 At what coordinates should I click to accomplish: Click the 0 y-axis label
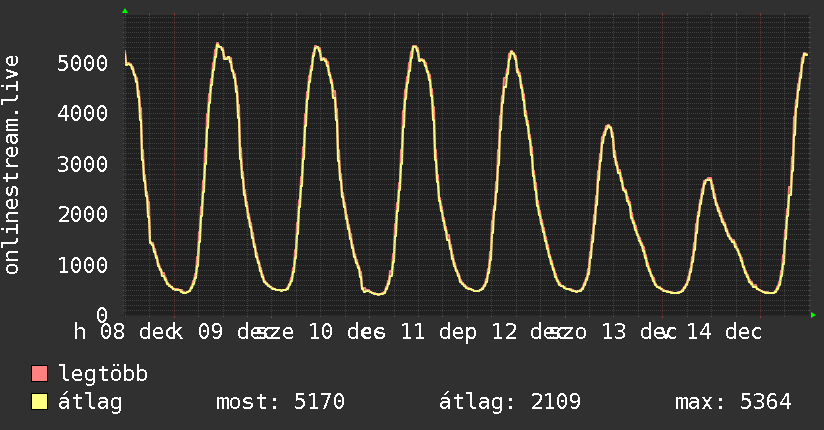pyautogui.click(x=102, y=315)
